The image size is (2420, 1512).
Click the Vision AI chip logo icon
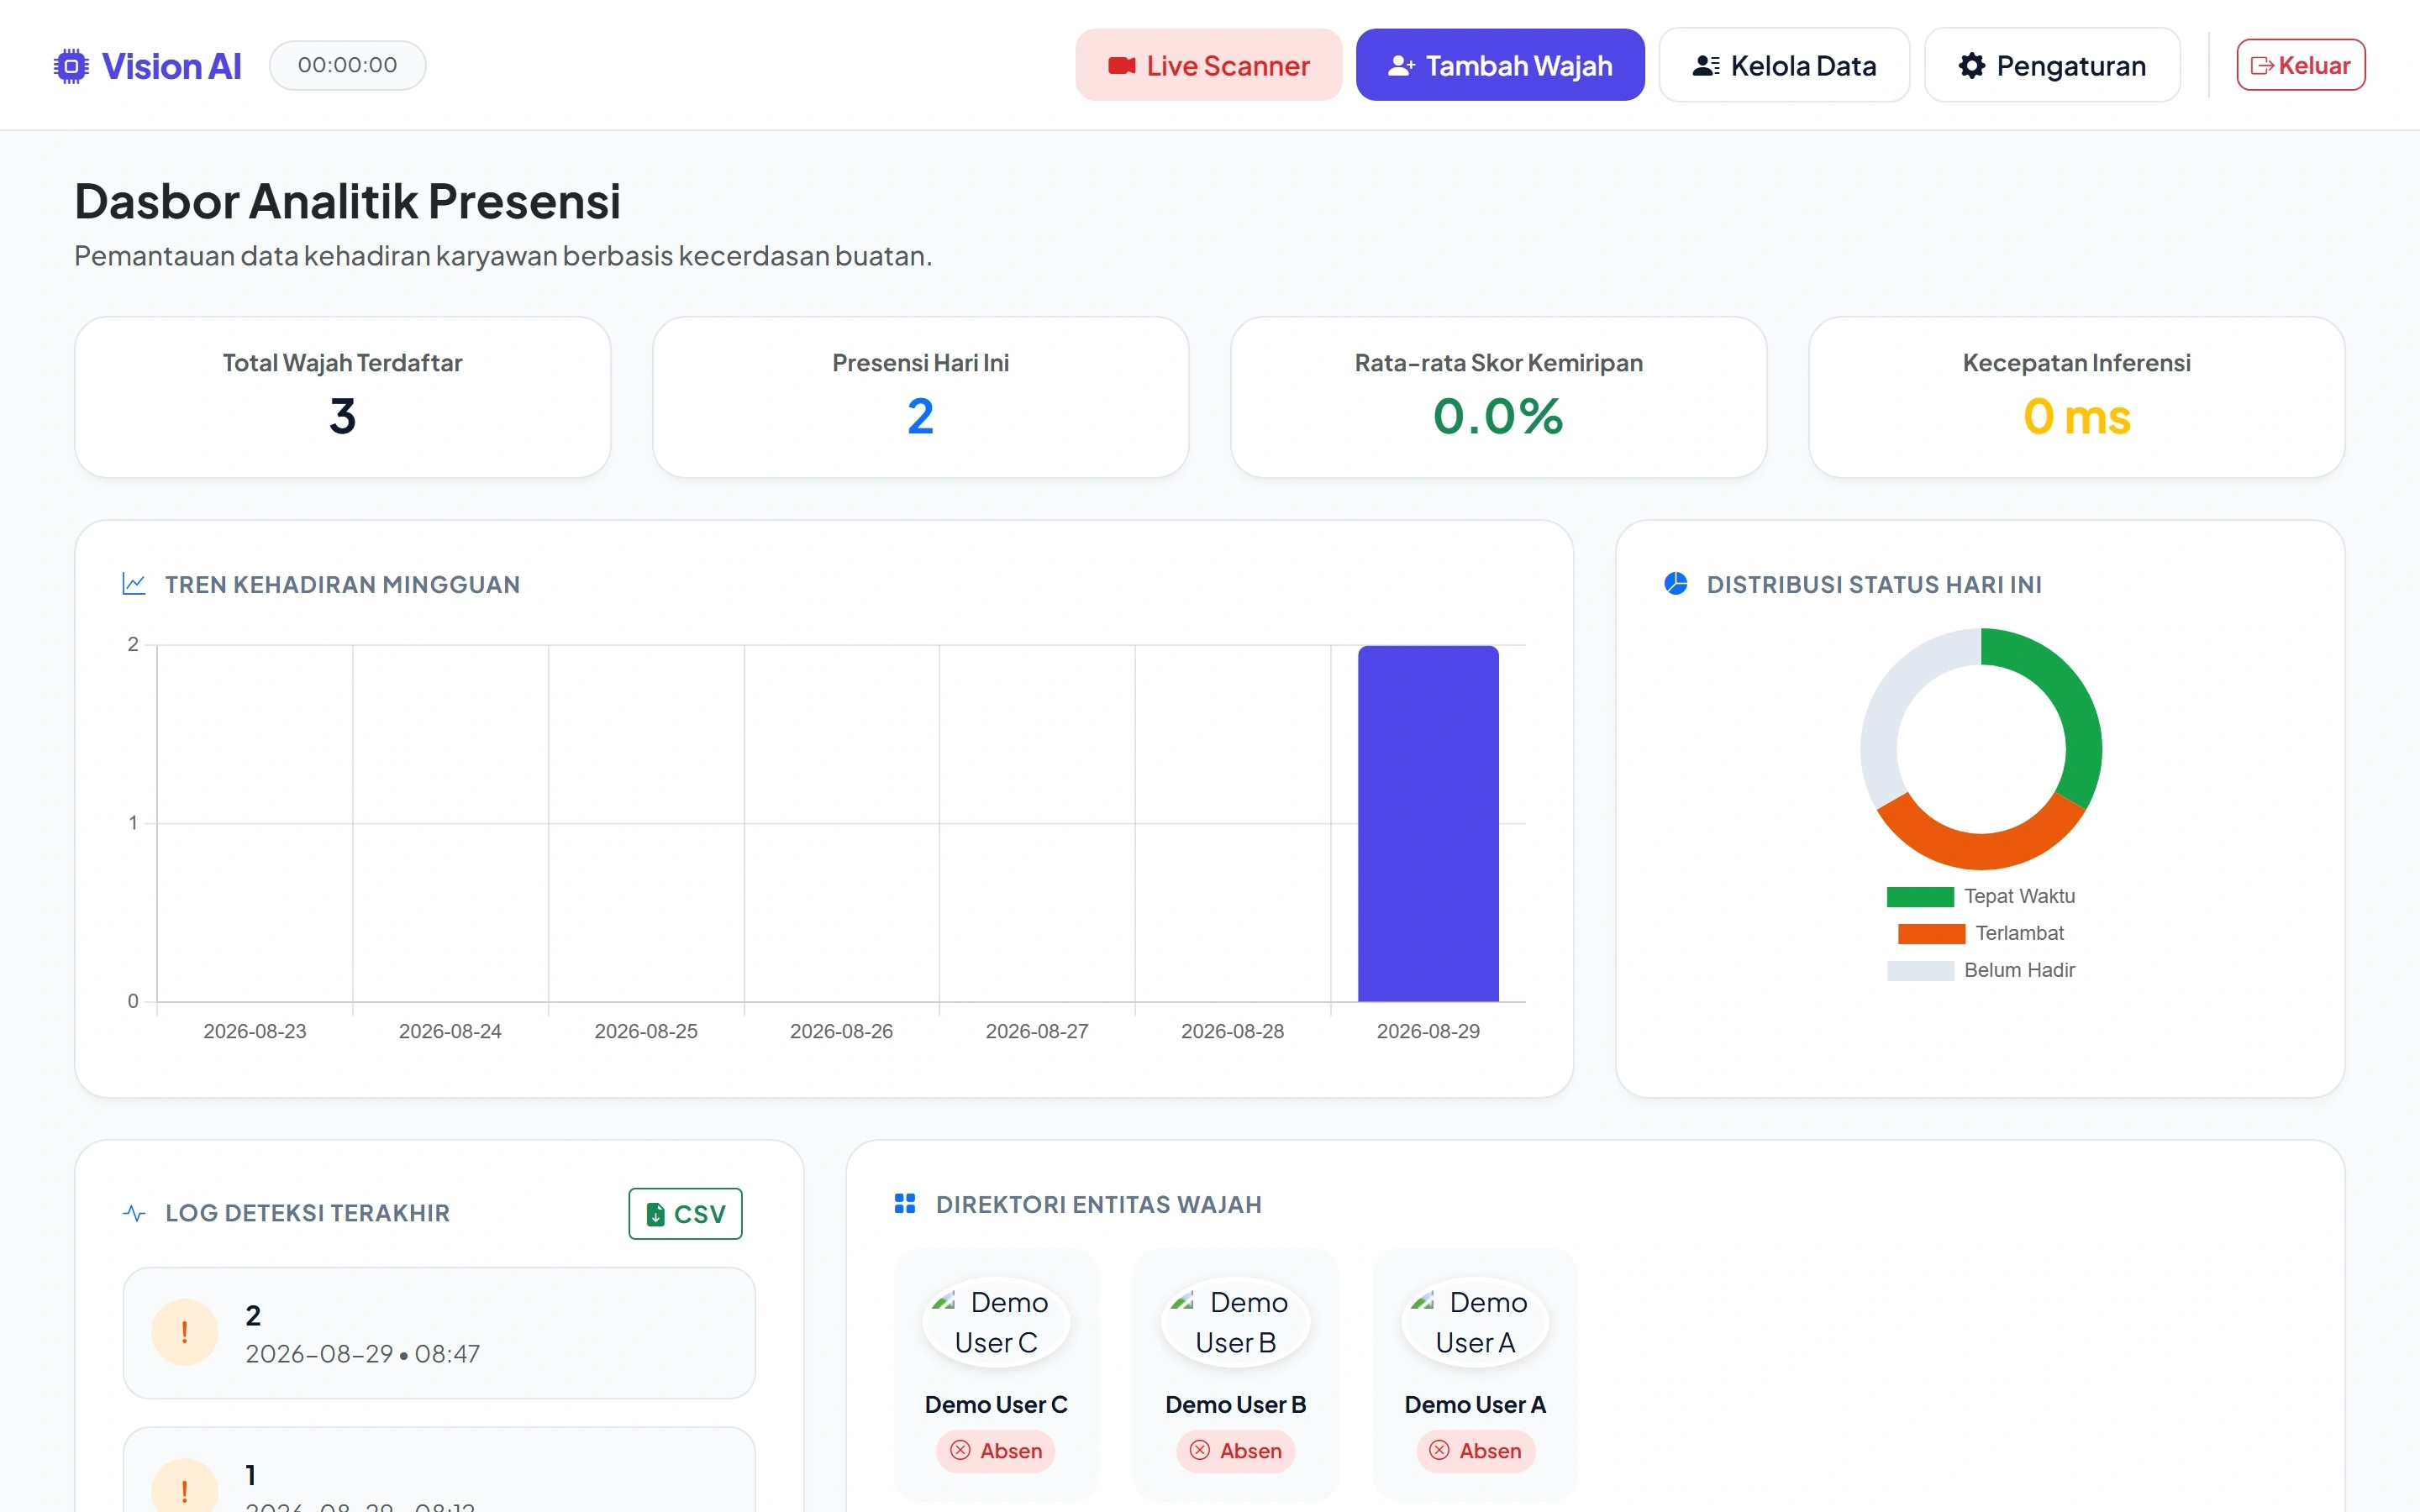click(71, 66)
